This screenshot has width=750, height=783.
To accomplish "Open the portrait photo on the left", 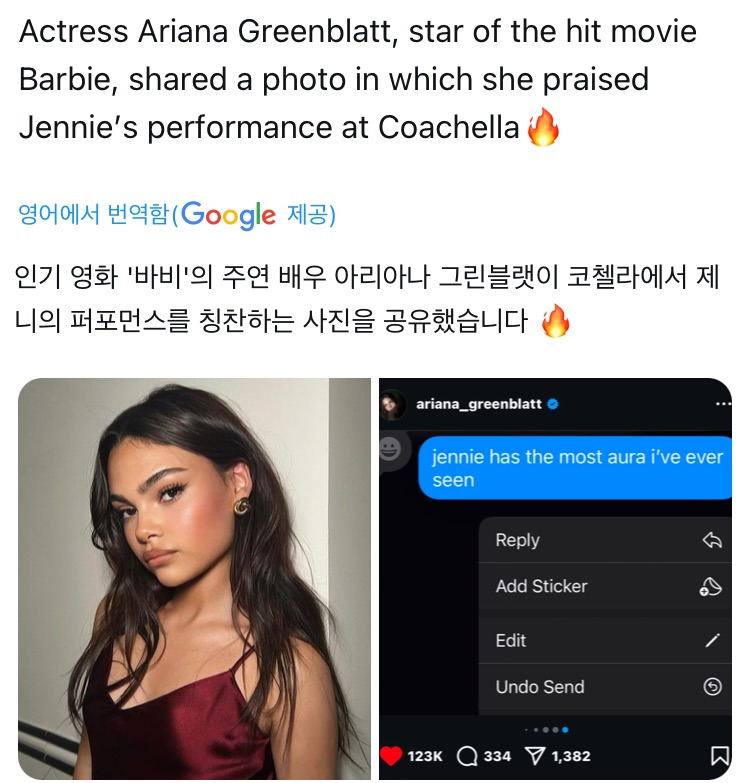I will pos(194,578).
